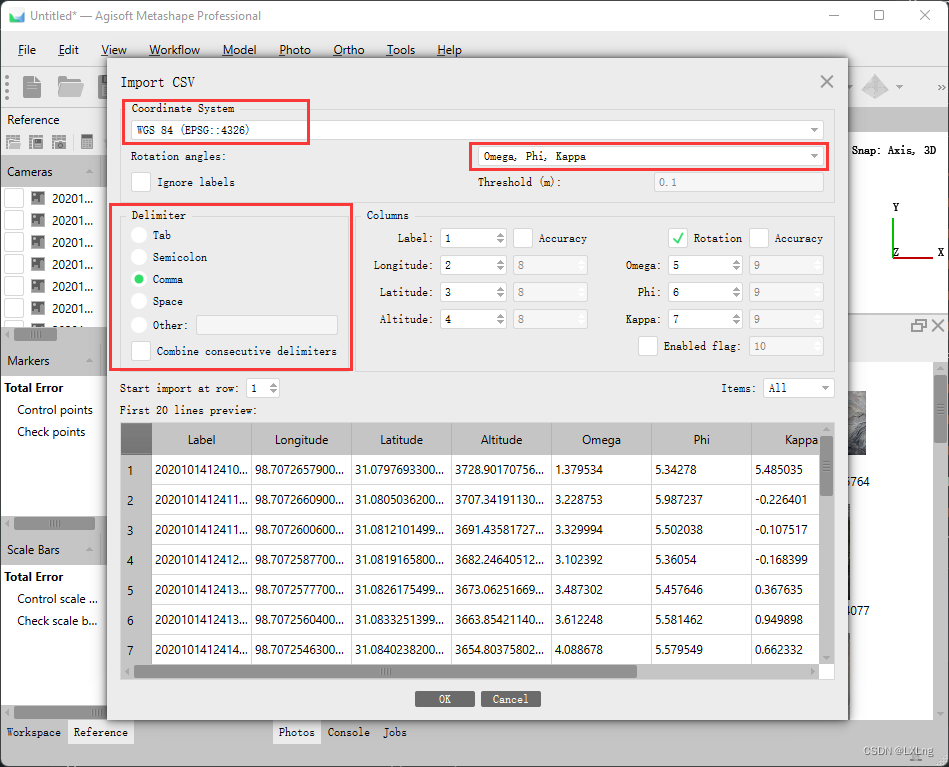Click the pyramid model view icon
The width and height of the screenshot is (949, 767).
pyautogui.click(x=875, y=86)
